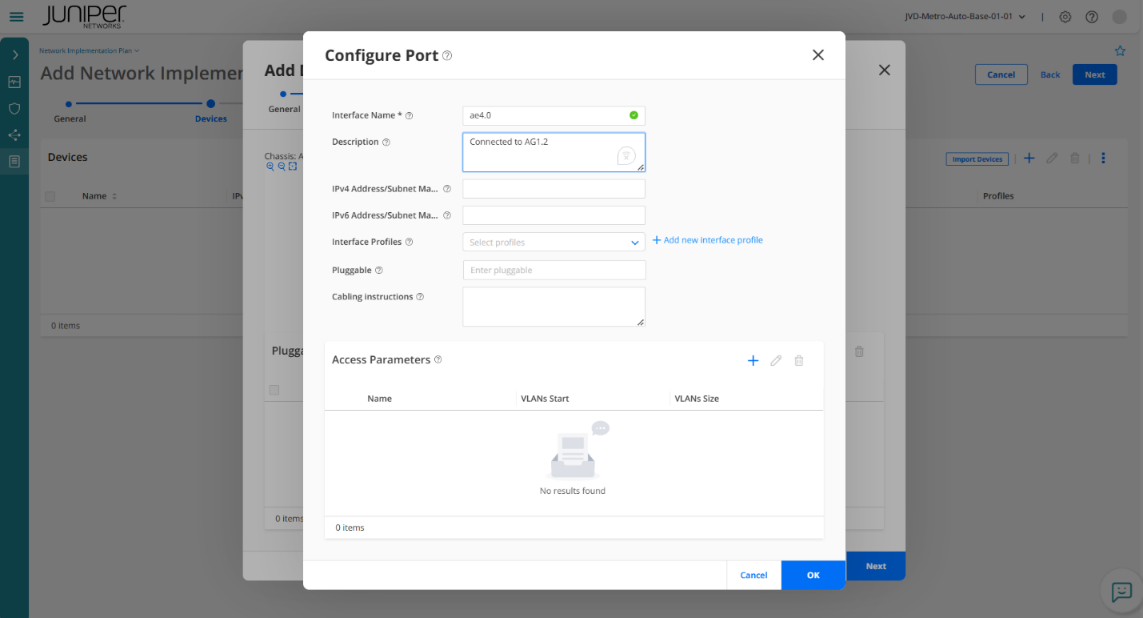Show help icon next to Interface Profiles
Image resolution: width=1143 pixels, height=618 pixels.
(x=409, y=242)
